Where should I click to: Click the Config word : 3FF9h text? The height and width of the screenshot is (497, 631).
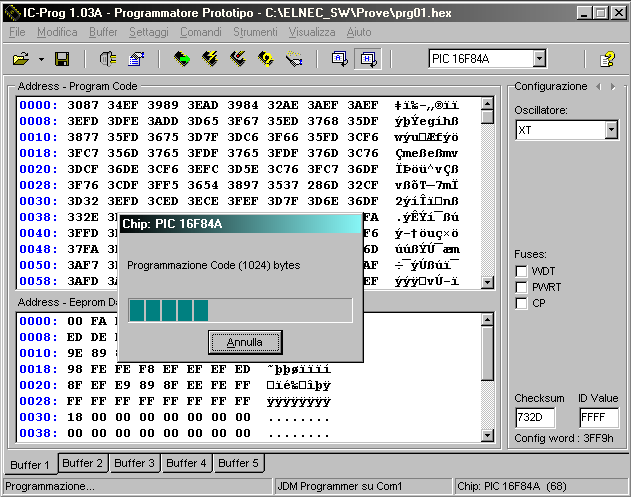coord(564,438)
